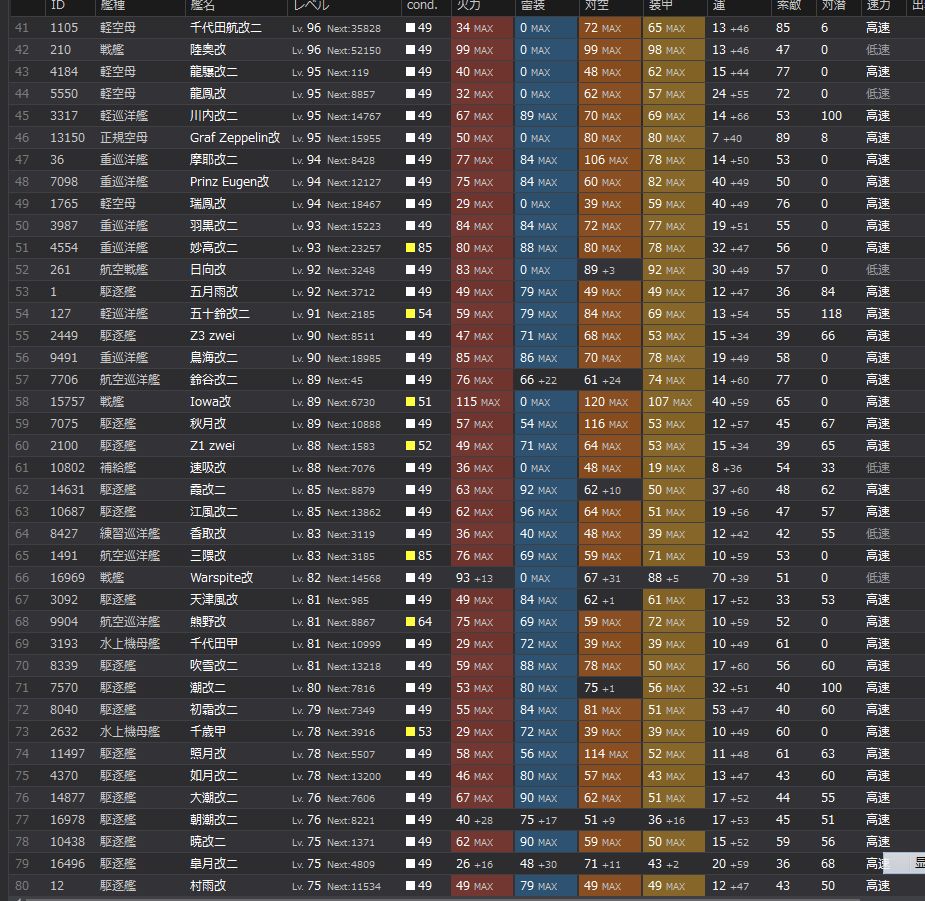This screenshot has height=901, width=925.
Task: Click white condition icon in Warspite改 row
Action: pyautogui.click(x=411, y=578)
